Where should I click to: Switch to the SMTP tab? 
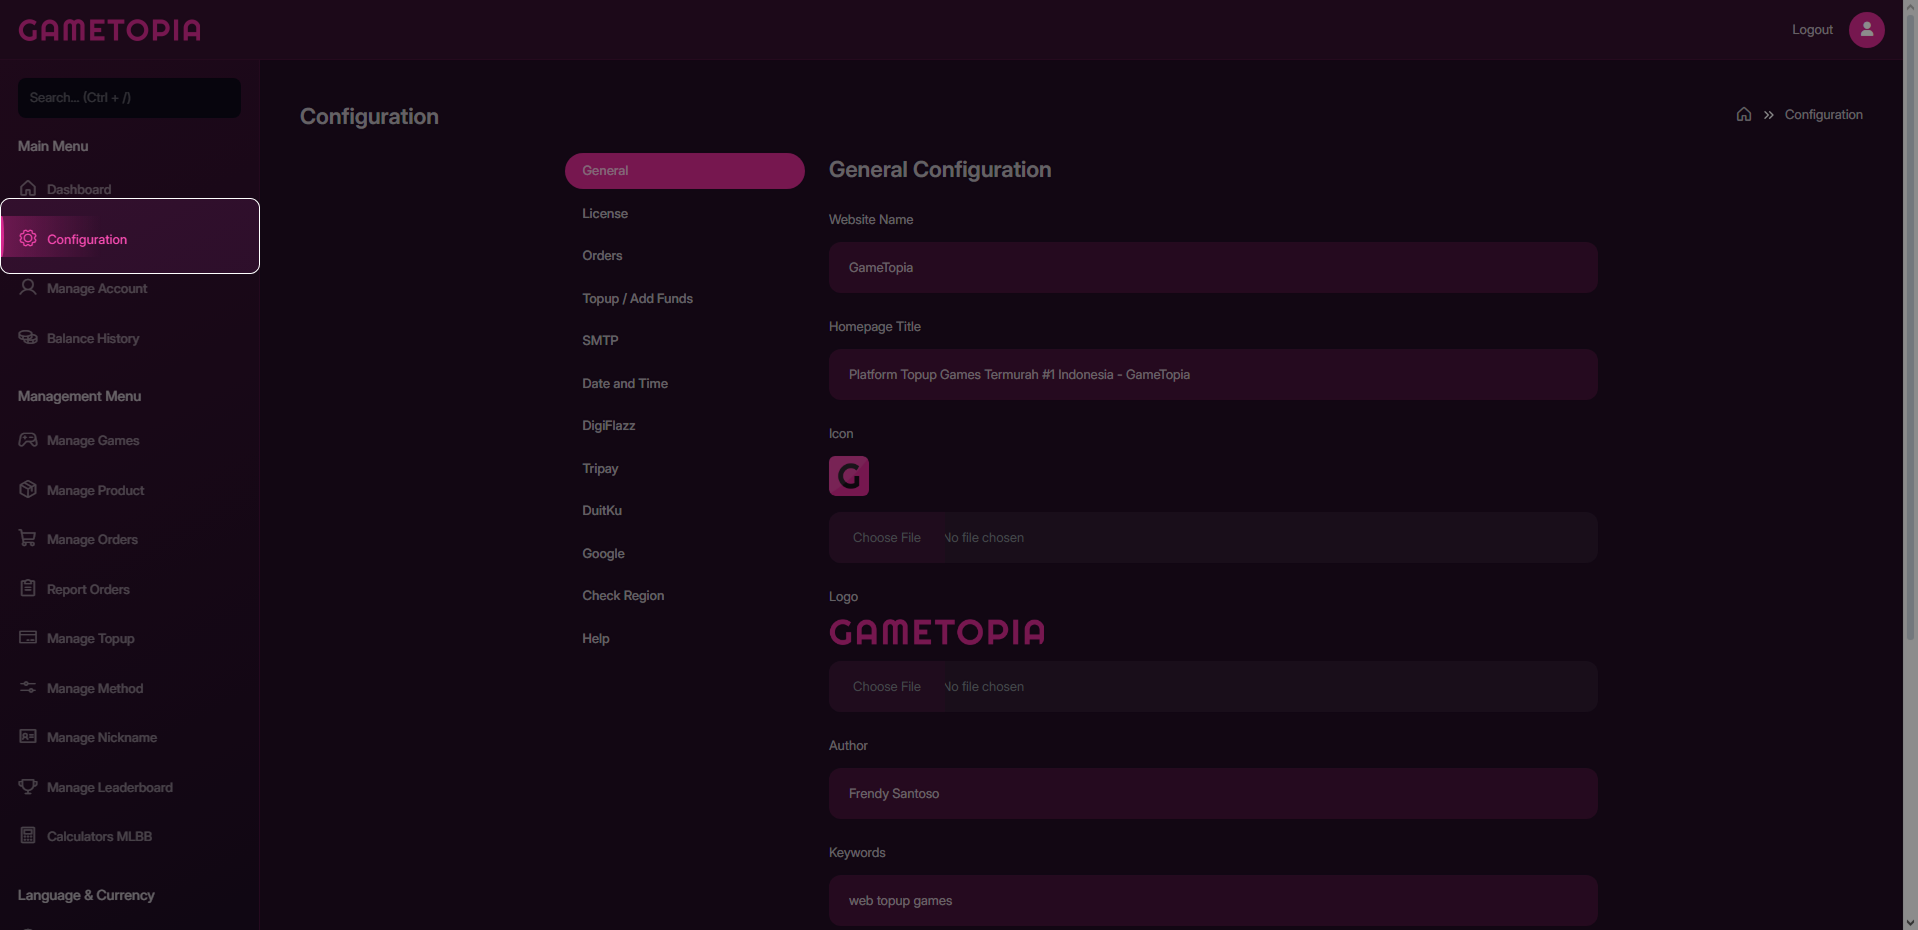coord(684,341)
